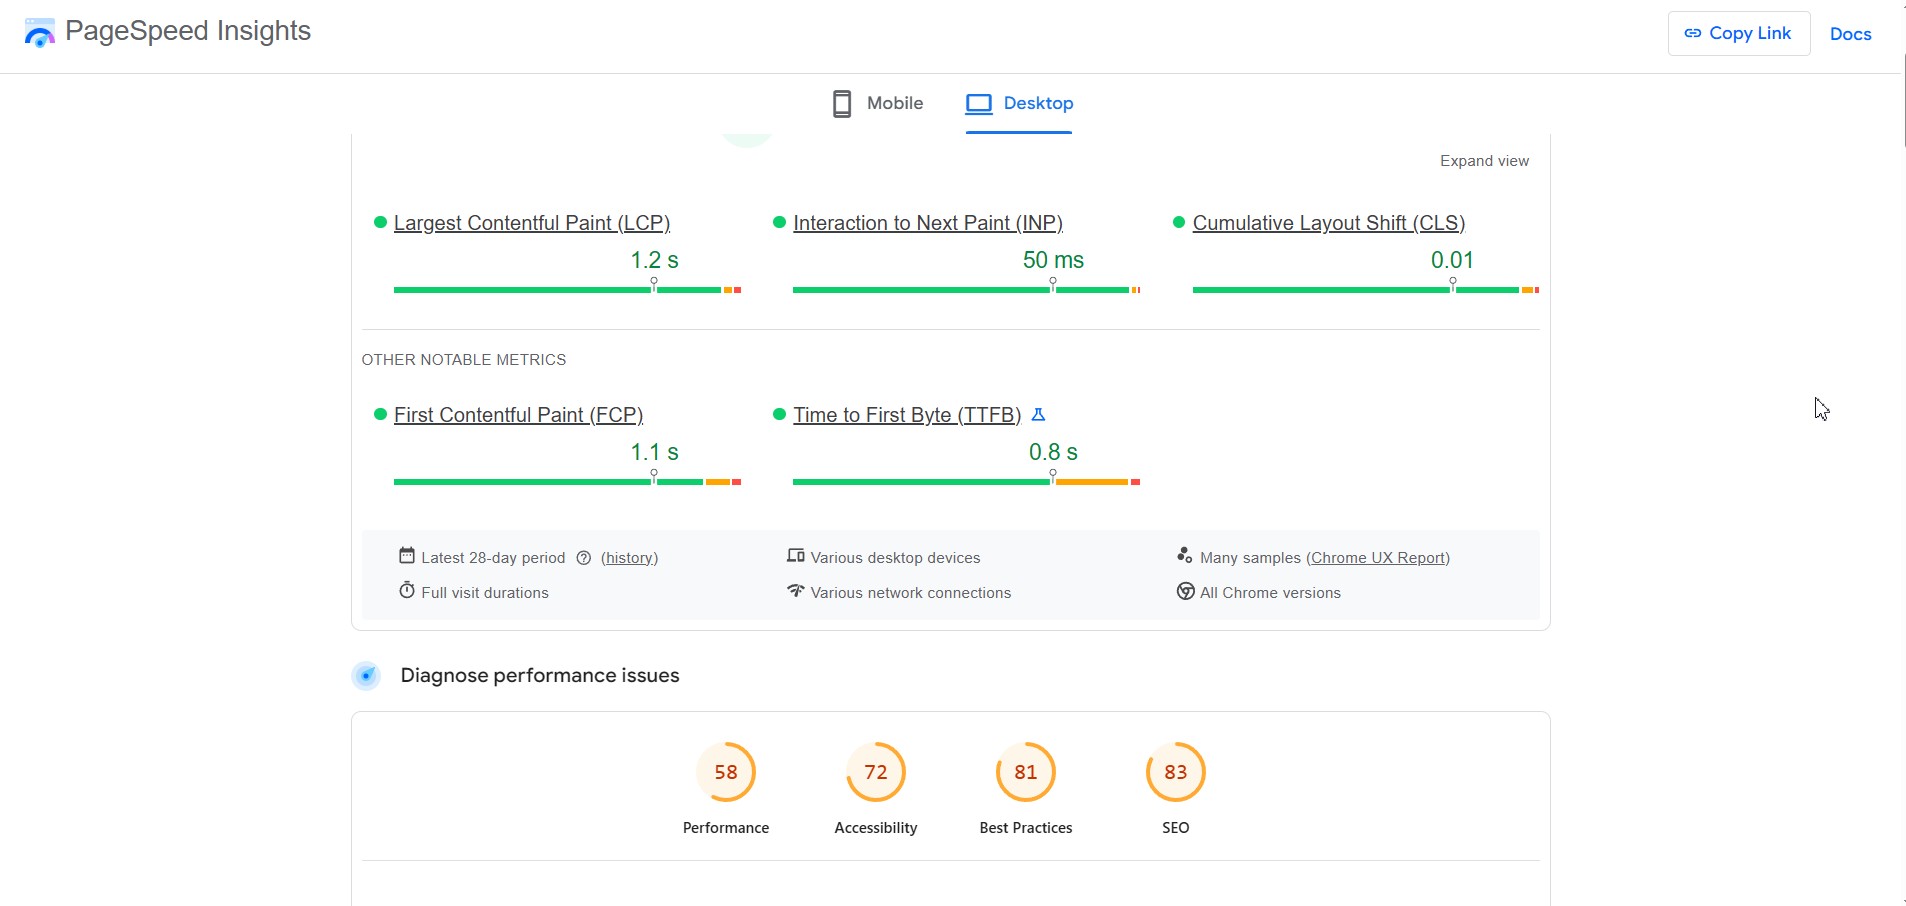Open the Chrome UX Report link
Screen dimensions: 1906x906
pos(1378,558)
